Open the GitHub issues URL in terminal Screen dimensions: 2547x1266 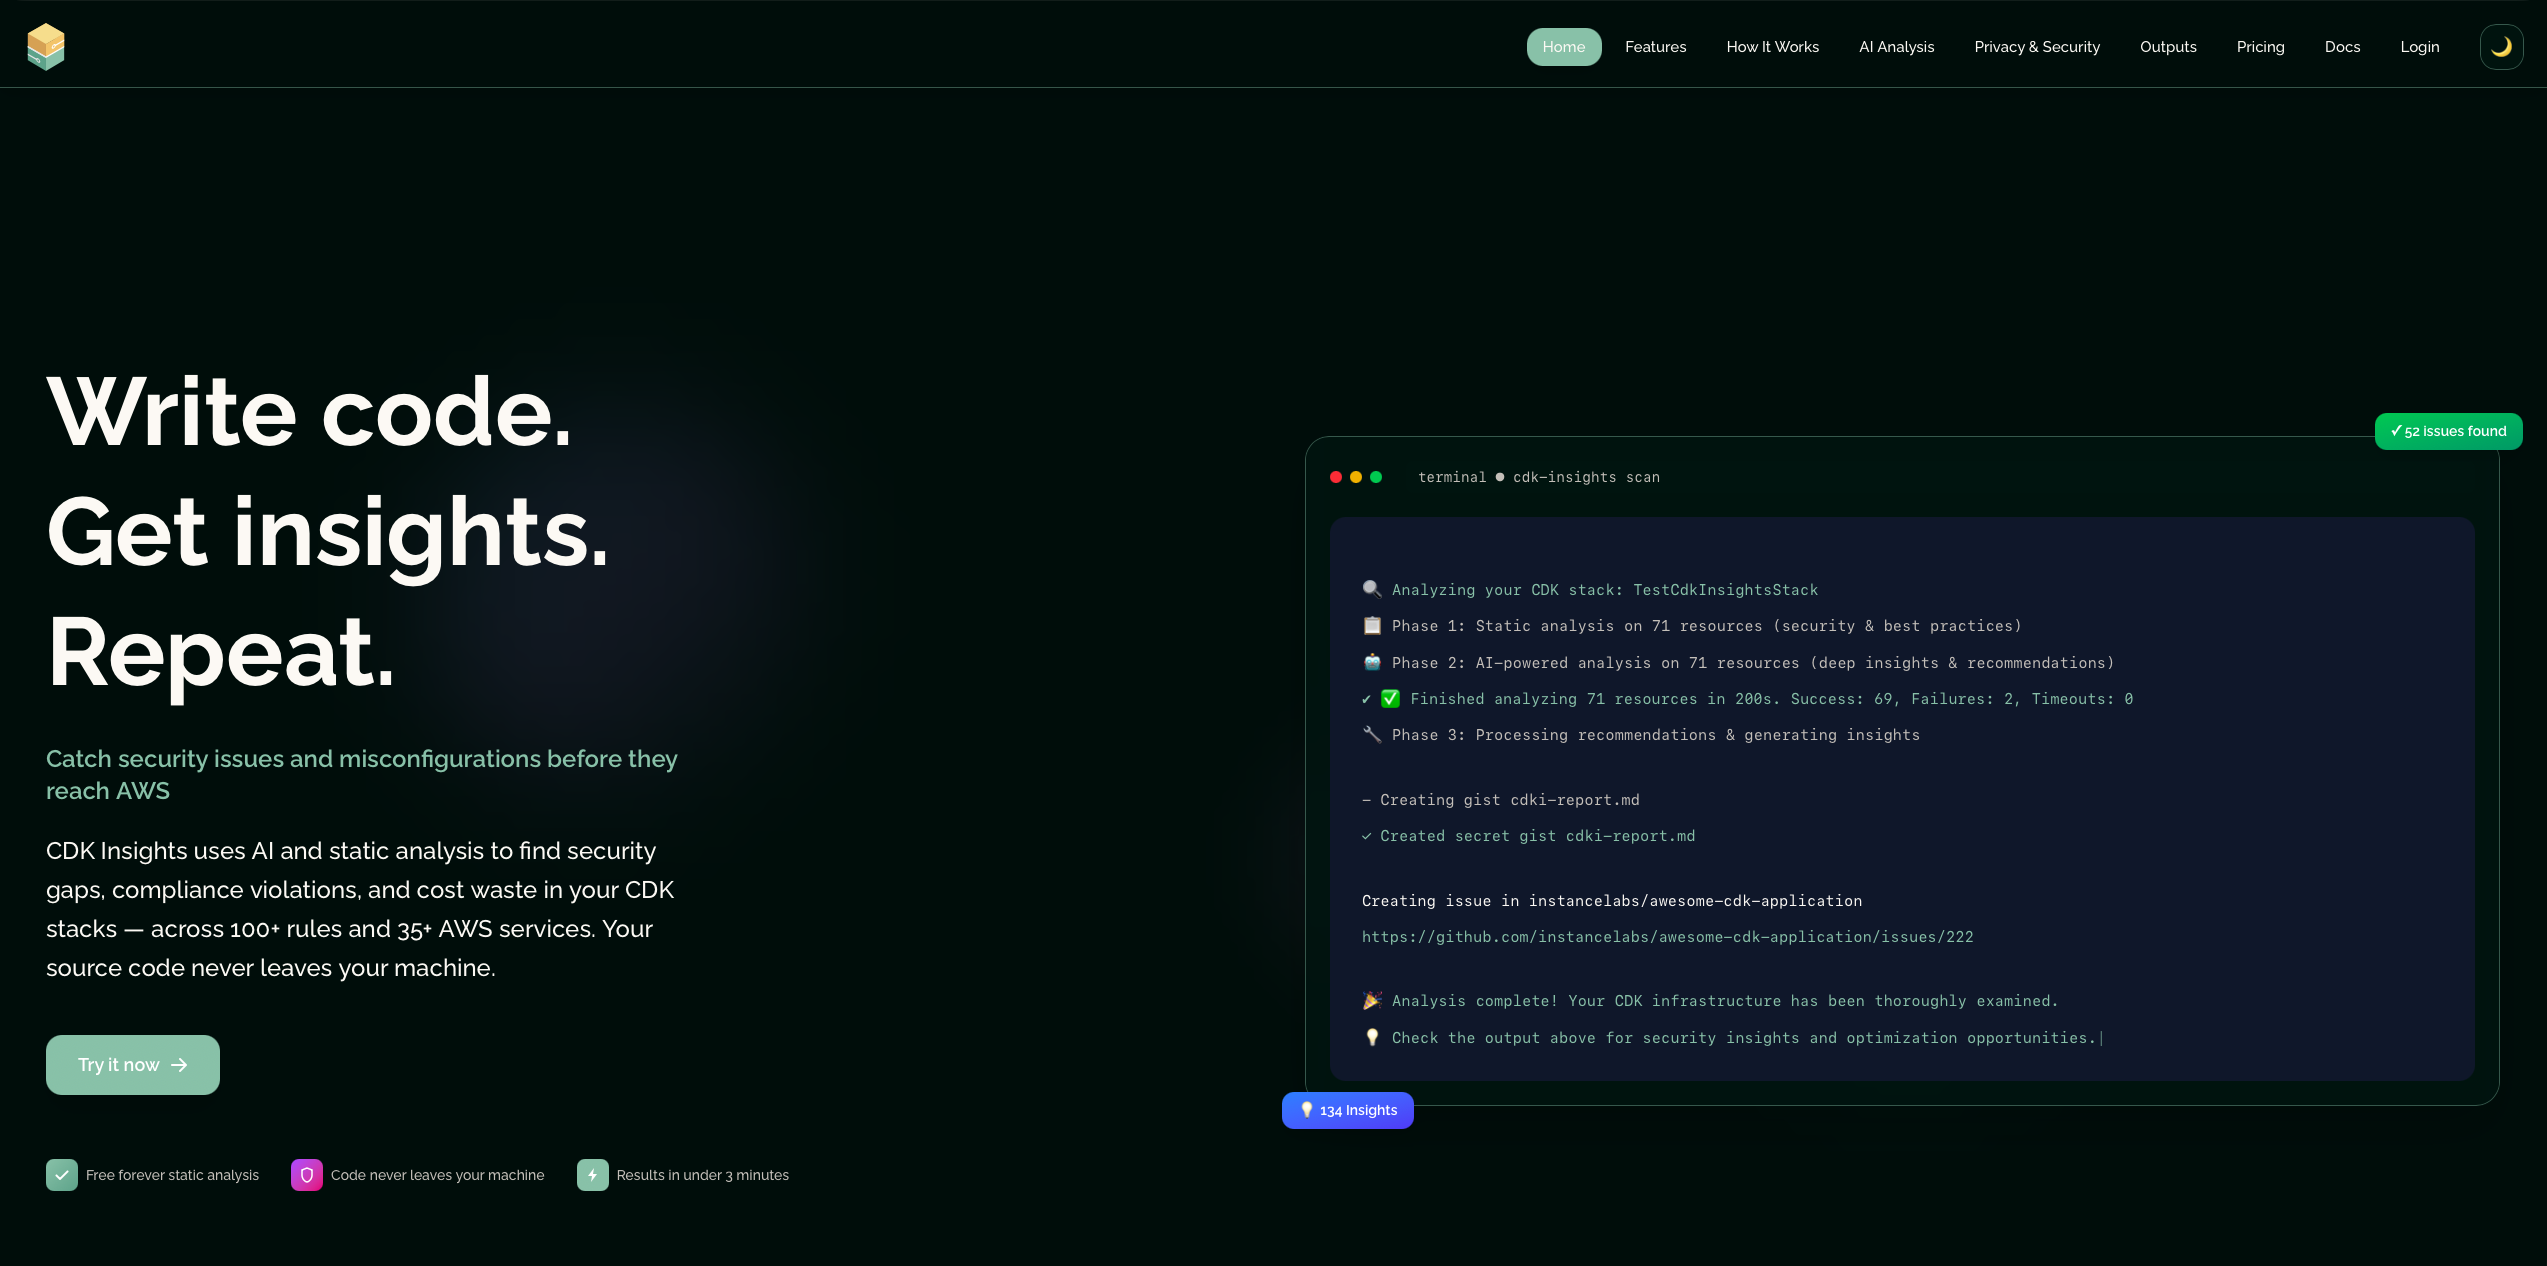point(1667,937)
